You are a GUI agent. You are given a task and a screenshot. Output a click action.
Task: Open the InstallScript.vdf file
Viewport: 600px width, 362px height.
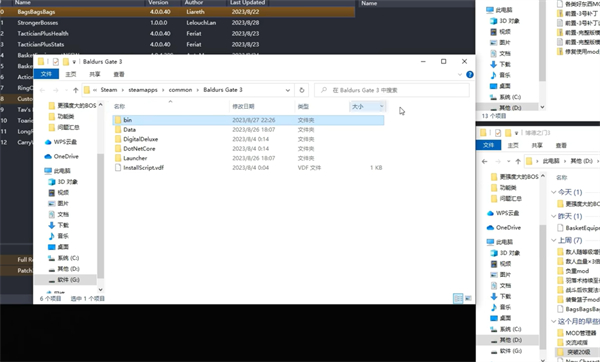[x=143, y=168]
